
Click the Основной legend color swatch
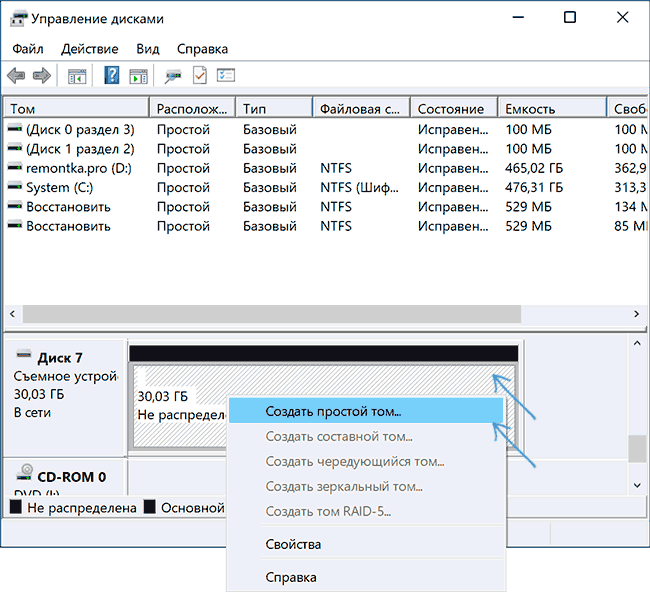click(149, 507)
